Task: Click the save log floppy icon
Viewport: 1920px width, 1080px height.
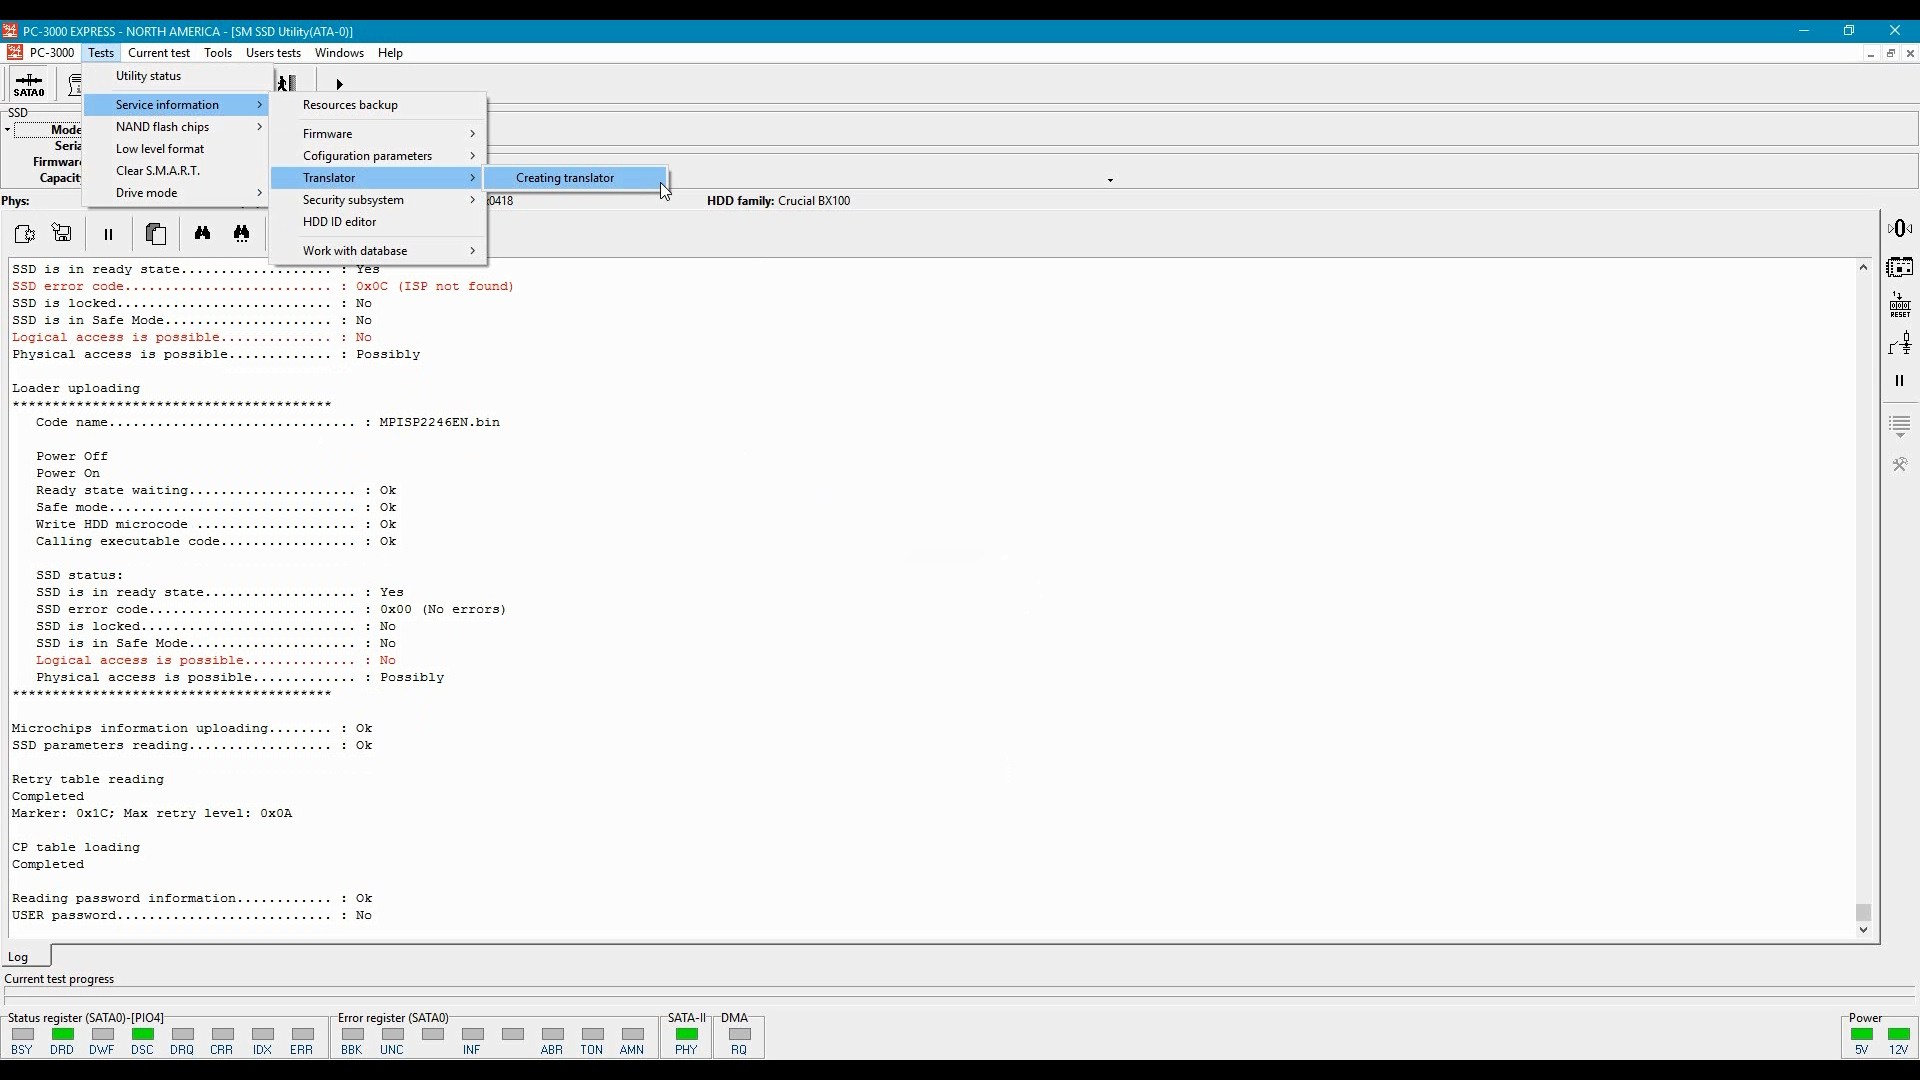Action: pos(62,233)
